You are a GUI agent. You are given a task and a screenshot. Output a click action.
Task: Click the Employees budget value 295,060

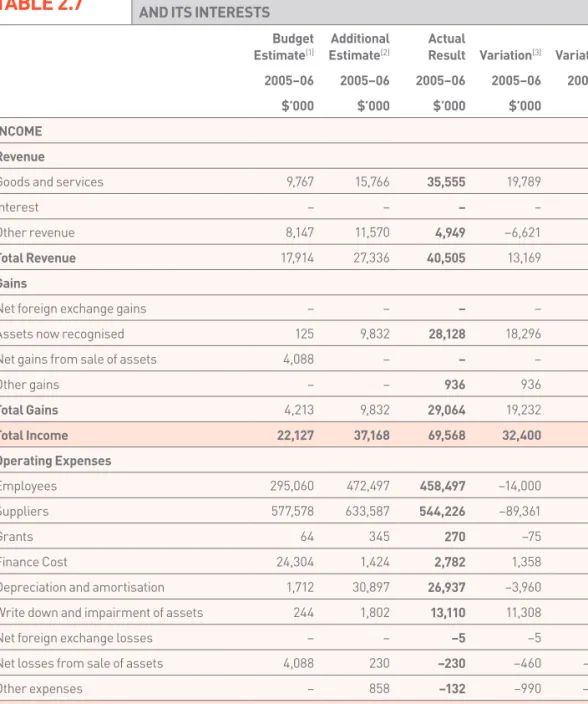[x=292, y=486]
